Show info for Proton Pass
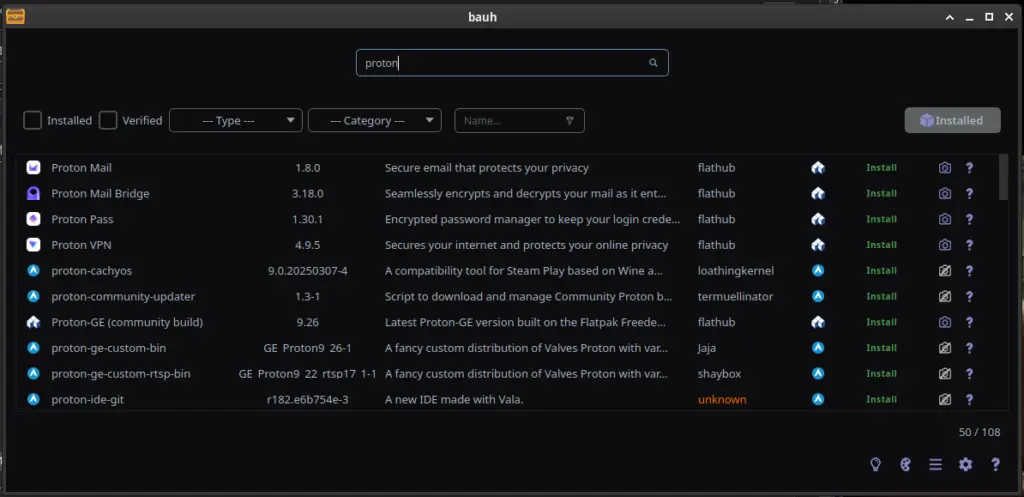1024x497 pixels. click(x=968, y=219)
